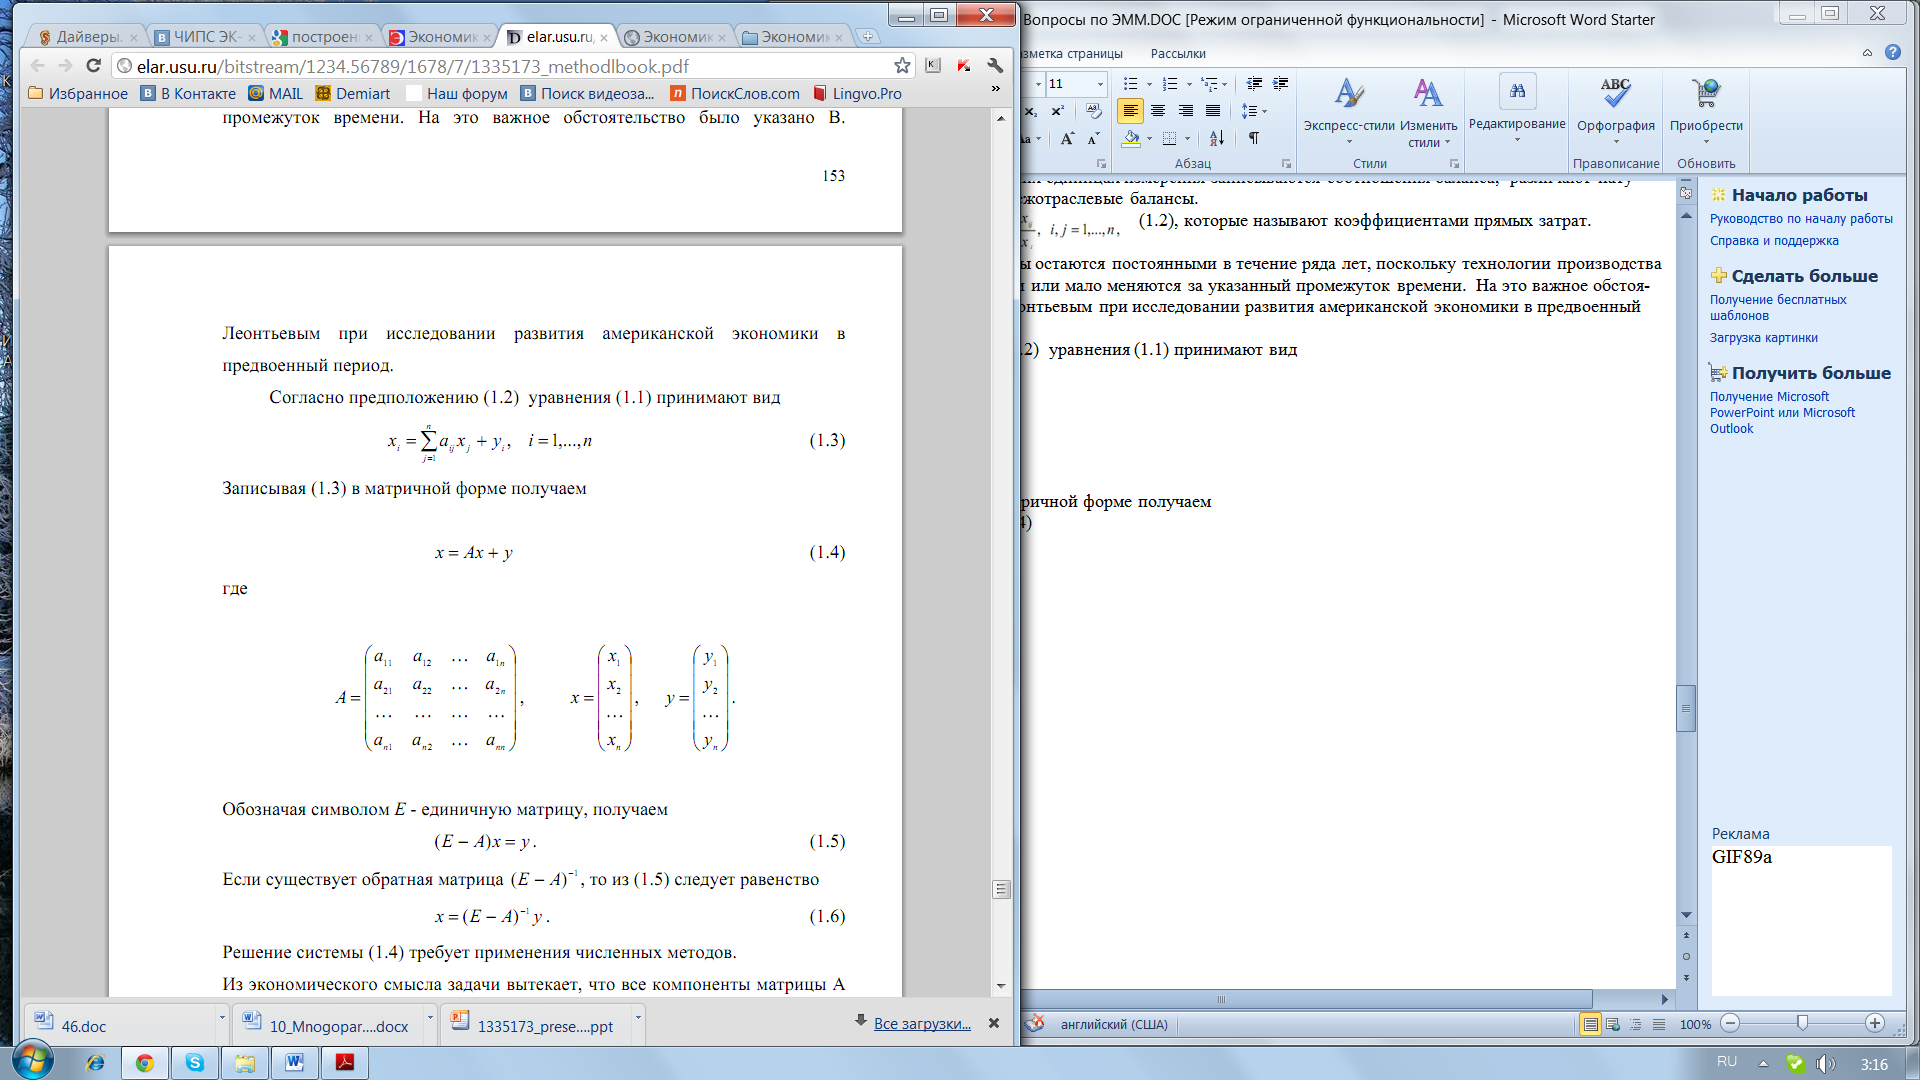The height and width of the screenshot is (1080, 1920).
Task: Click the shading paint bucket icon
Action: (x=1131, y=138)
